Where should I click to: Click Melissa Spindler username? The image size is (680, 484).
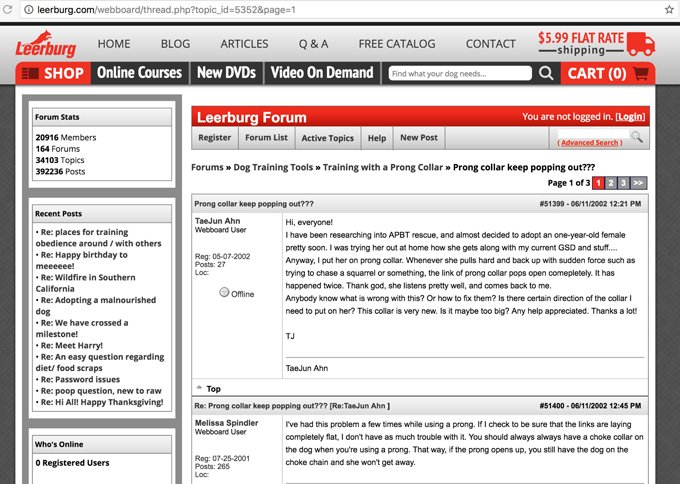[x=226, y=423]
